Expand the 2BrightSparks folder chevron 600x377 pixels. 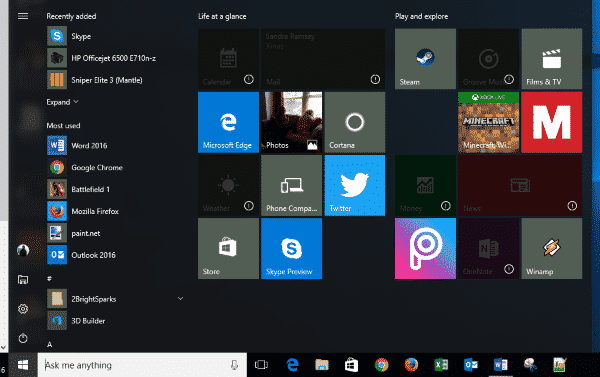(180, 299)
